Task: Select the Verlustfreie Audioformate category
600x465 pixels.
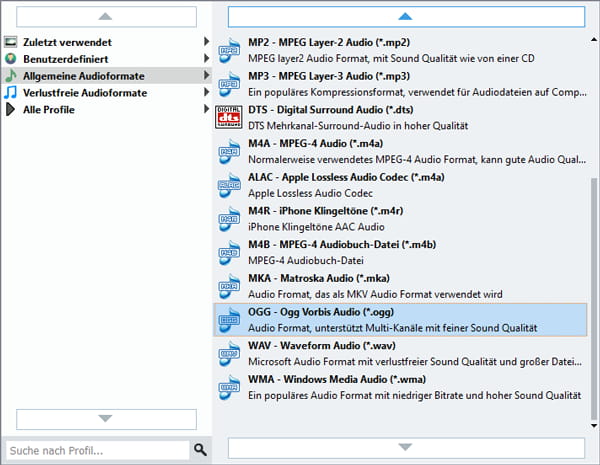Action: coord(107,92)
